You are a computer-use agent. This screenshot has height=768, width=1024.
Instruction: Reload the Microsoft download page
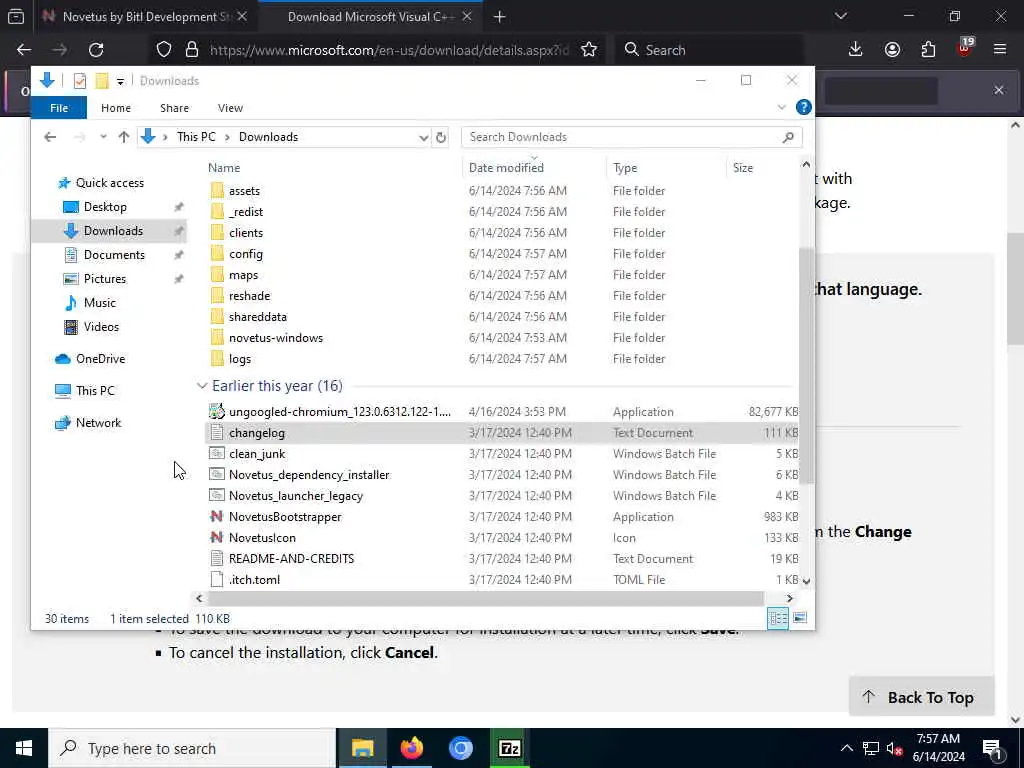[96, 50]
